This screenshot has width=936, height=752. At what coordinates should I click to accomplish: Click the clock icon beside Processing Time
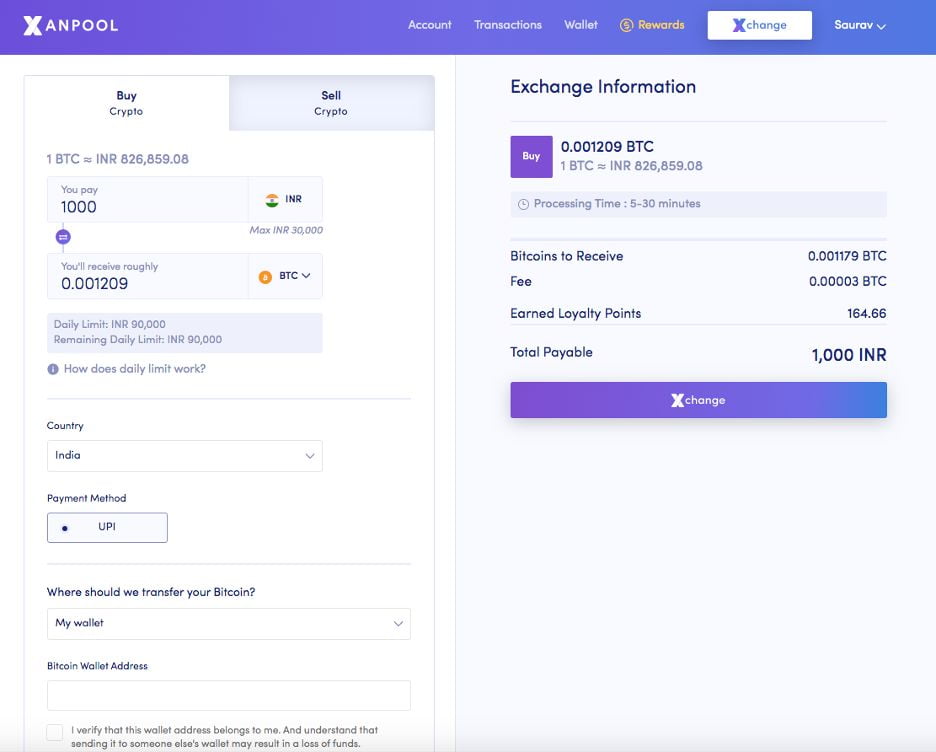[523, 204]
